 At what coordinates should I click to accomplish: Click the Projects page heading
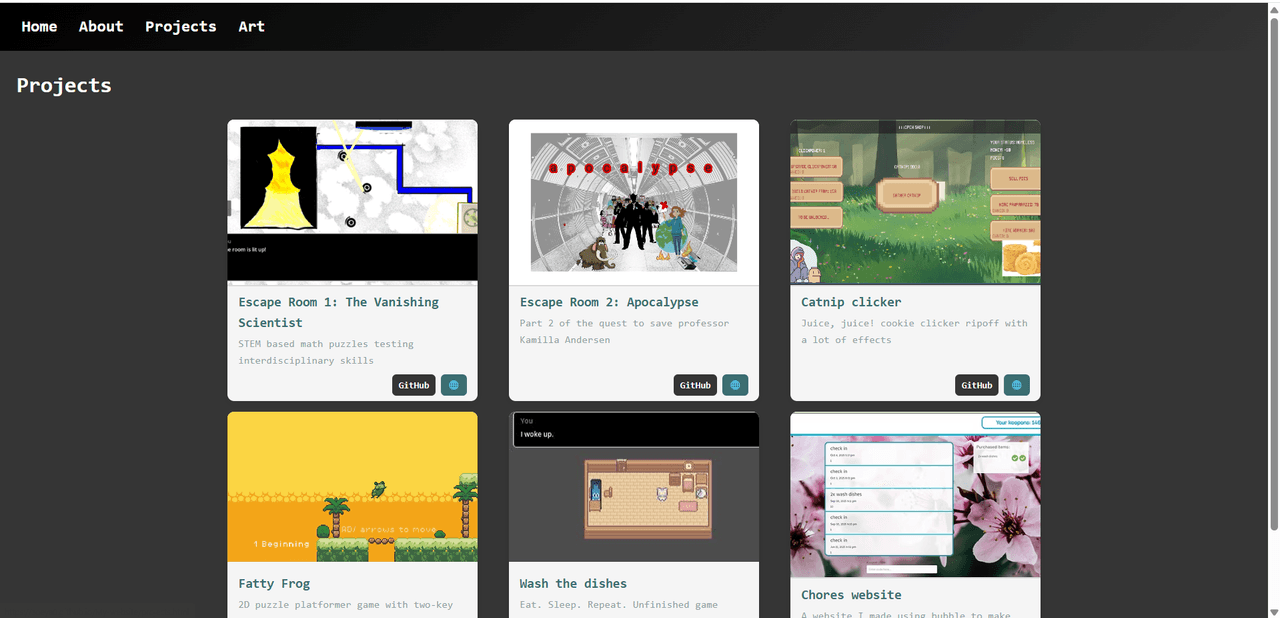pyautogui.click(x=64, y=86)
